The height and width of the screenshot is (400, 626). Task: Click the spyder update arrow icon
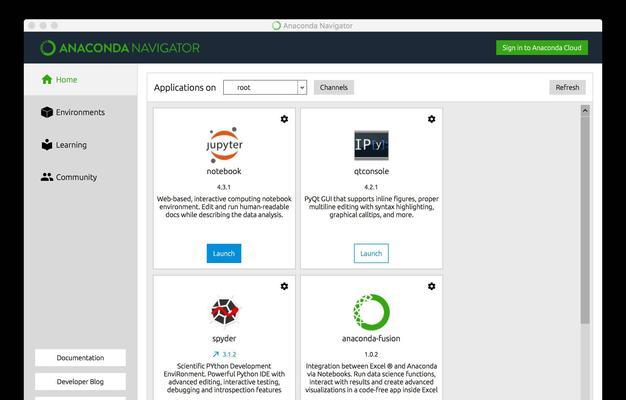[x=216, y=354]
